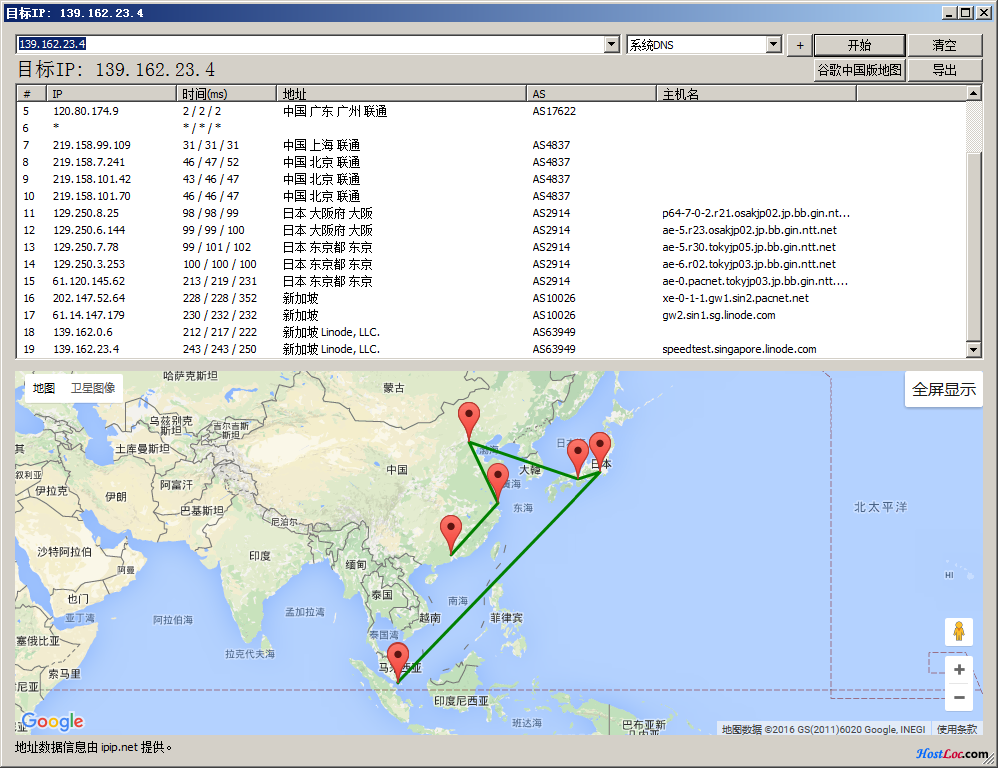Click scrollbar down arrow in hop list
The height and width of the screenshot is (768, 998).
[973, 349]
